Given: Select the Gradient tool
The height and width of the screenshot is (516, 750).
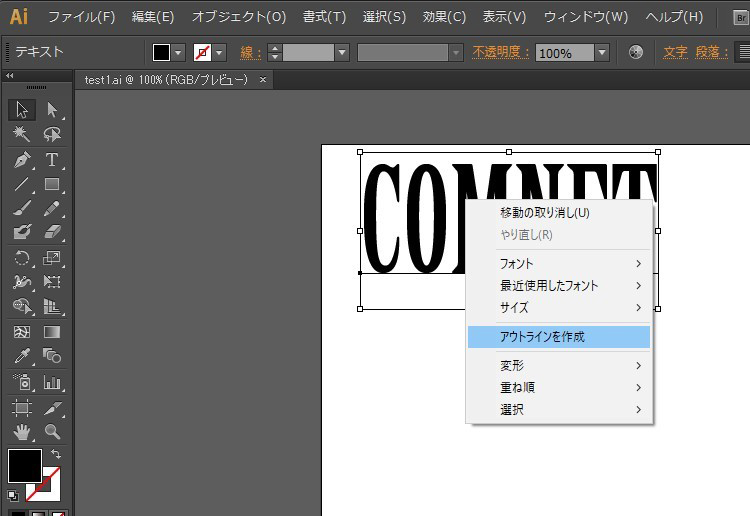Looking at the screenshot, I should 52,332.
